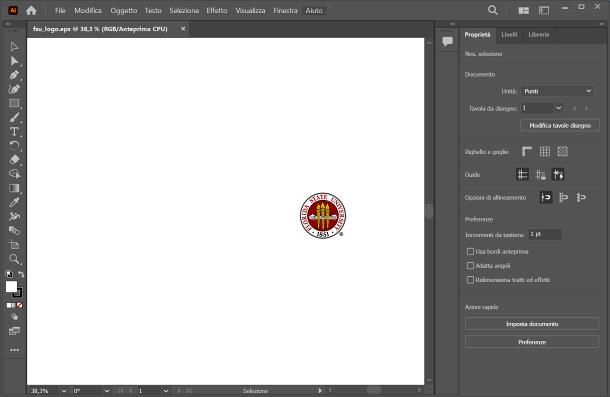The image size is (610, 397).
Task: Select the Direct Selection tool
Action: coord(14,61)
